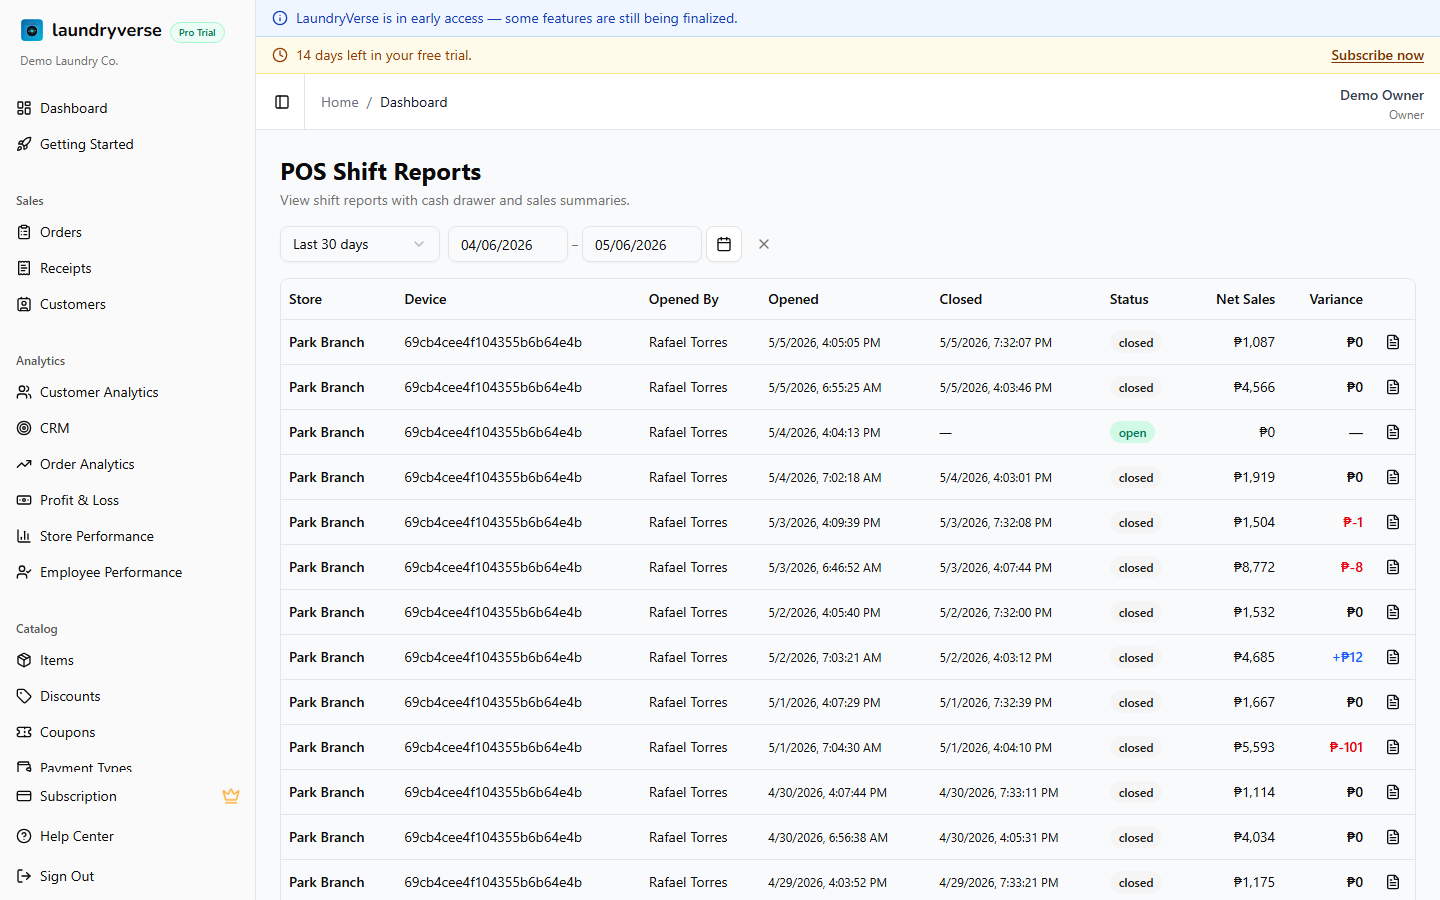Screen dimensions: 1440x900
Task: Click the Status column header
Action: point(1129,299)
